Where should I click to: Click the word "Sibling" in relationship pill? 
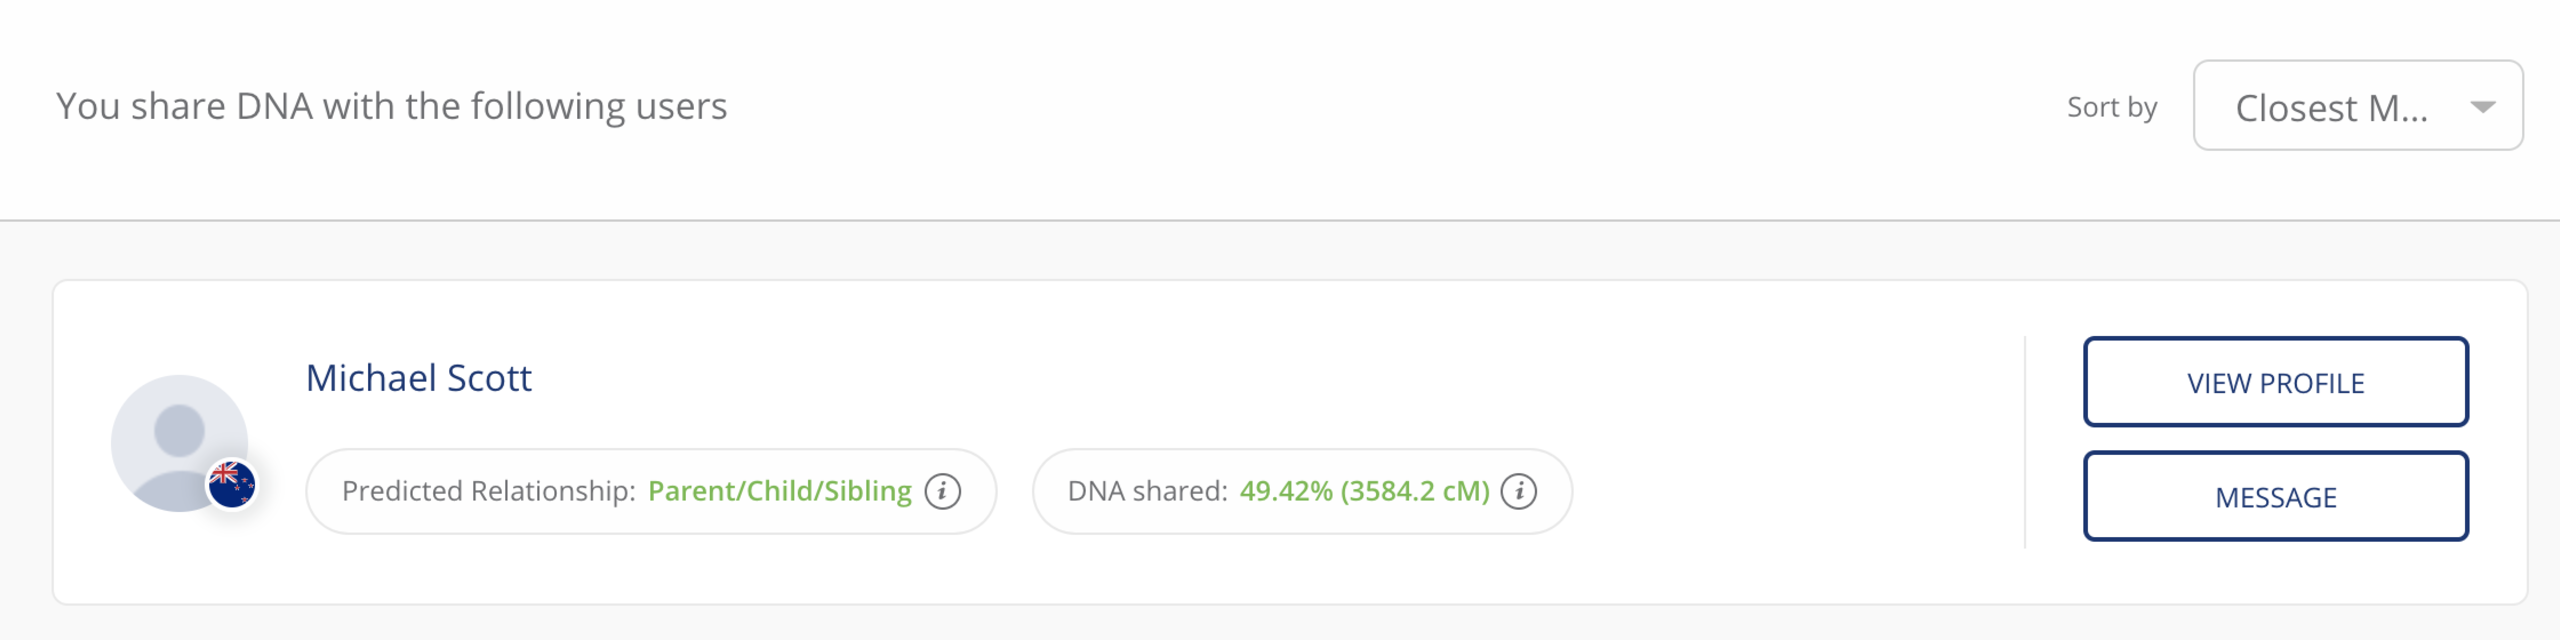pos(867,491)
